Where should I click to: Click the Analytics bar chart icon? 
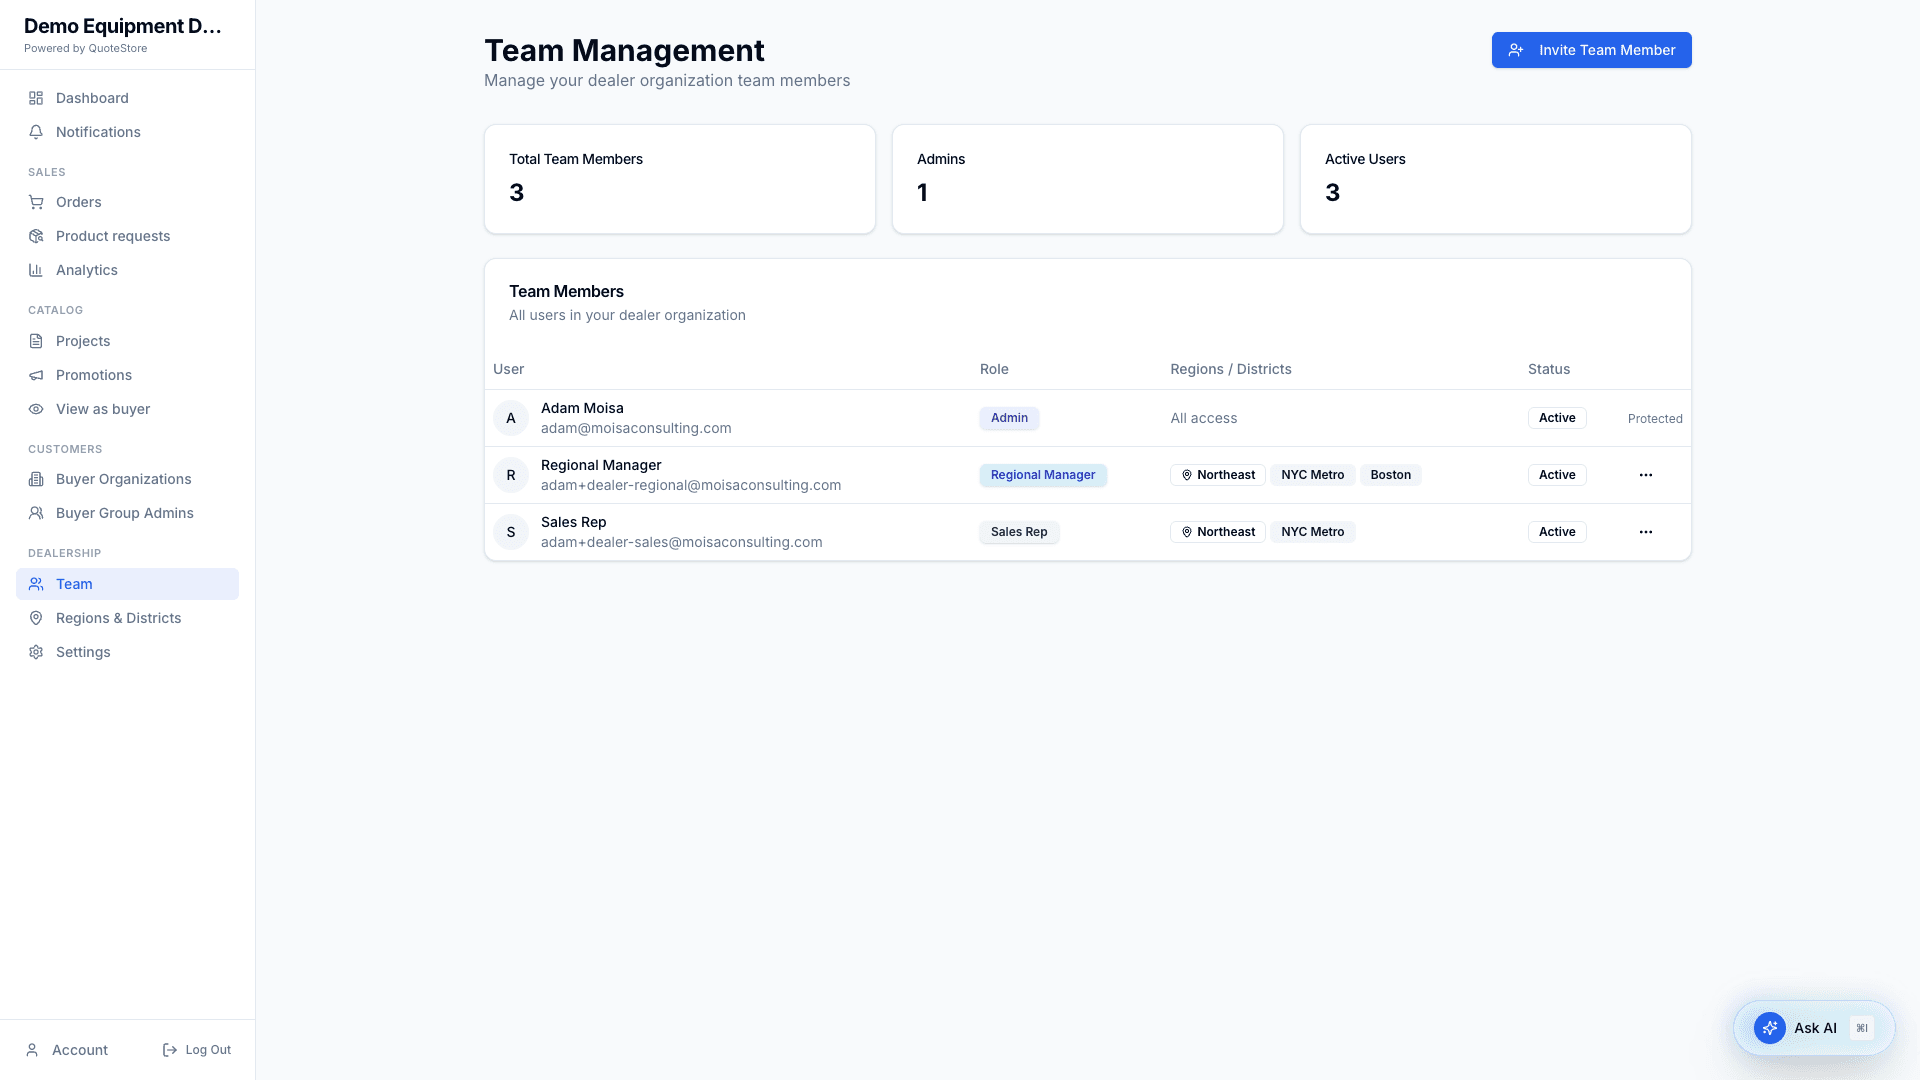tap(36, 270)
